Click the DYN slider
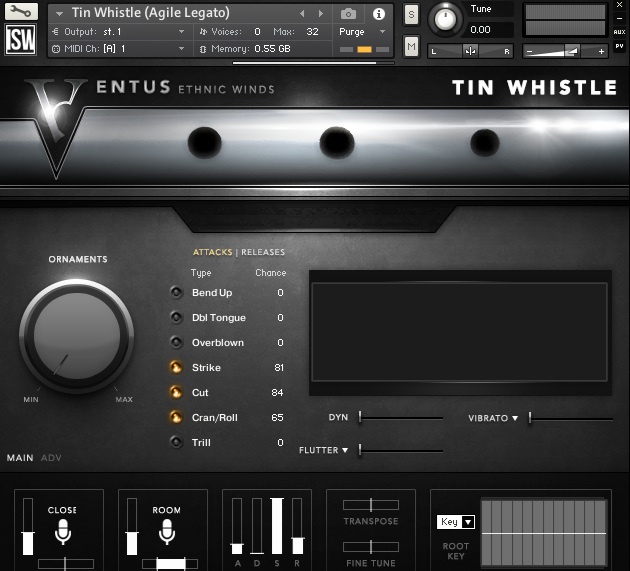The width and height of the screenshot is (630, 571). (x=401, y=418)
